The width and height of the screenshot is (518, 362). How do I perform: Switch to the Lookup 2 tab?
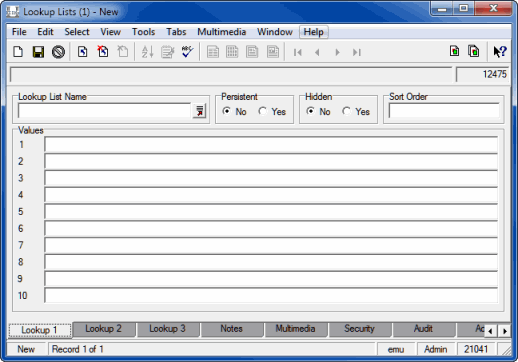(103, 329)
